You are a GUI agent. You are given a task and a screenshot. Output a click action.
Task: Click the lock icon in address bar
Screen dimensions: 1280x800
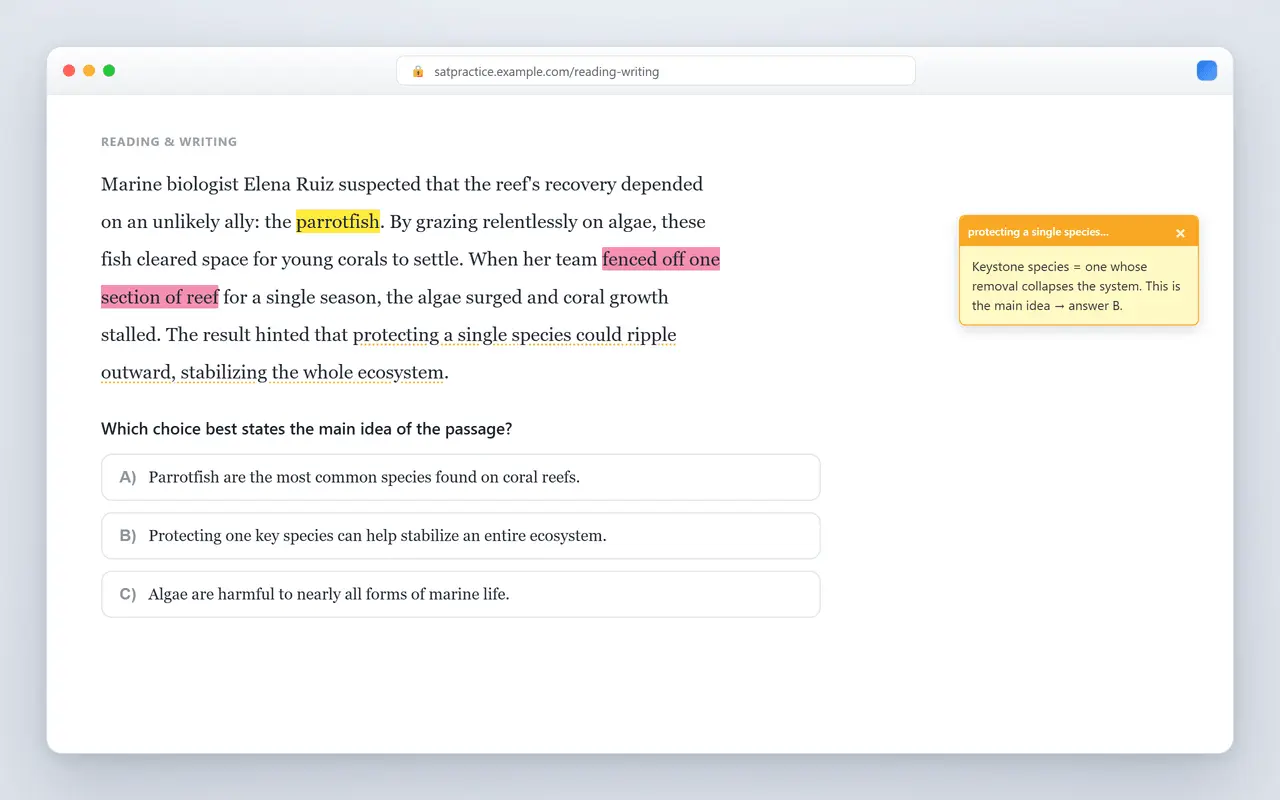[418, 72]
